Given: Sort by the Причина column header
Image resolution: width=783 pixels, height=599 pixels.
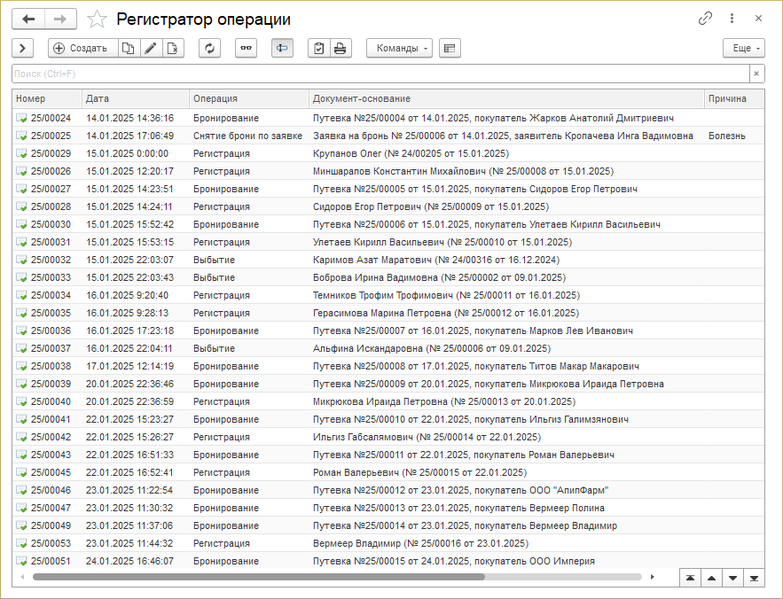Looking at the screenshot, I should (734, 99).
